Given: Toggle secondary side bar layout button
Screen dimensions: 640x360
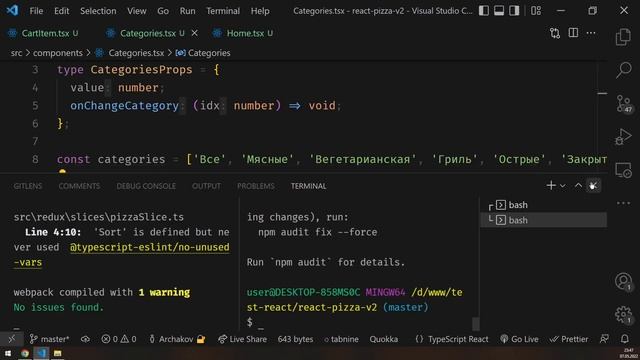Looking at the screenshot, I should coord(514,11).
